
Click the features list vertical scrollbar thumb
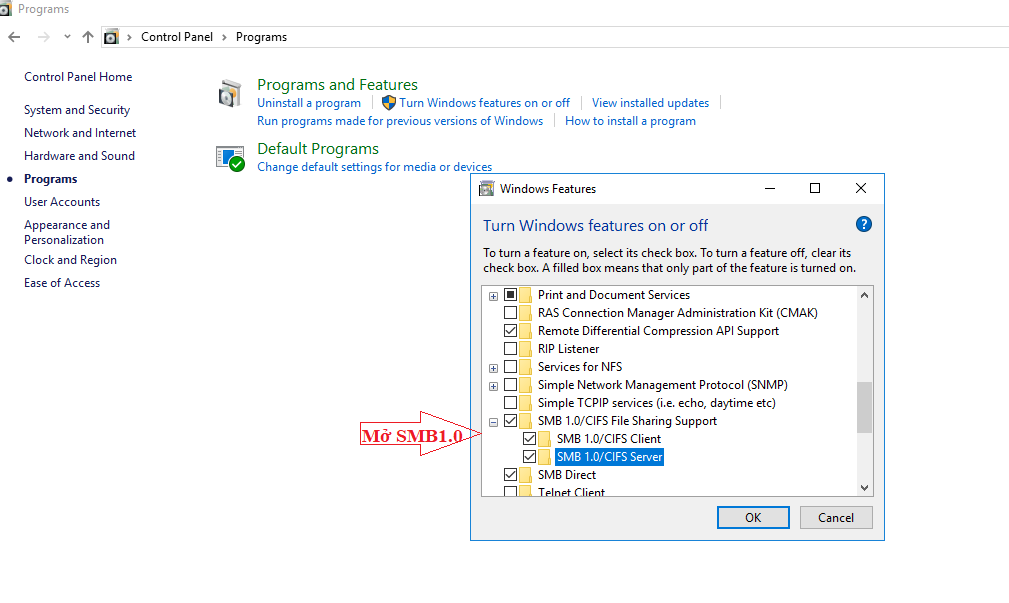[864, 407]
